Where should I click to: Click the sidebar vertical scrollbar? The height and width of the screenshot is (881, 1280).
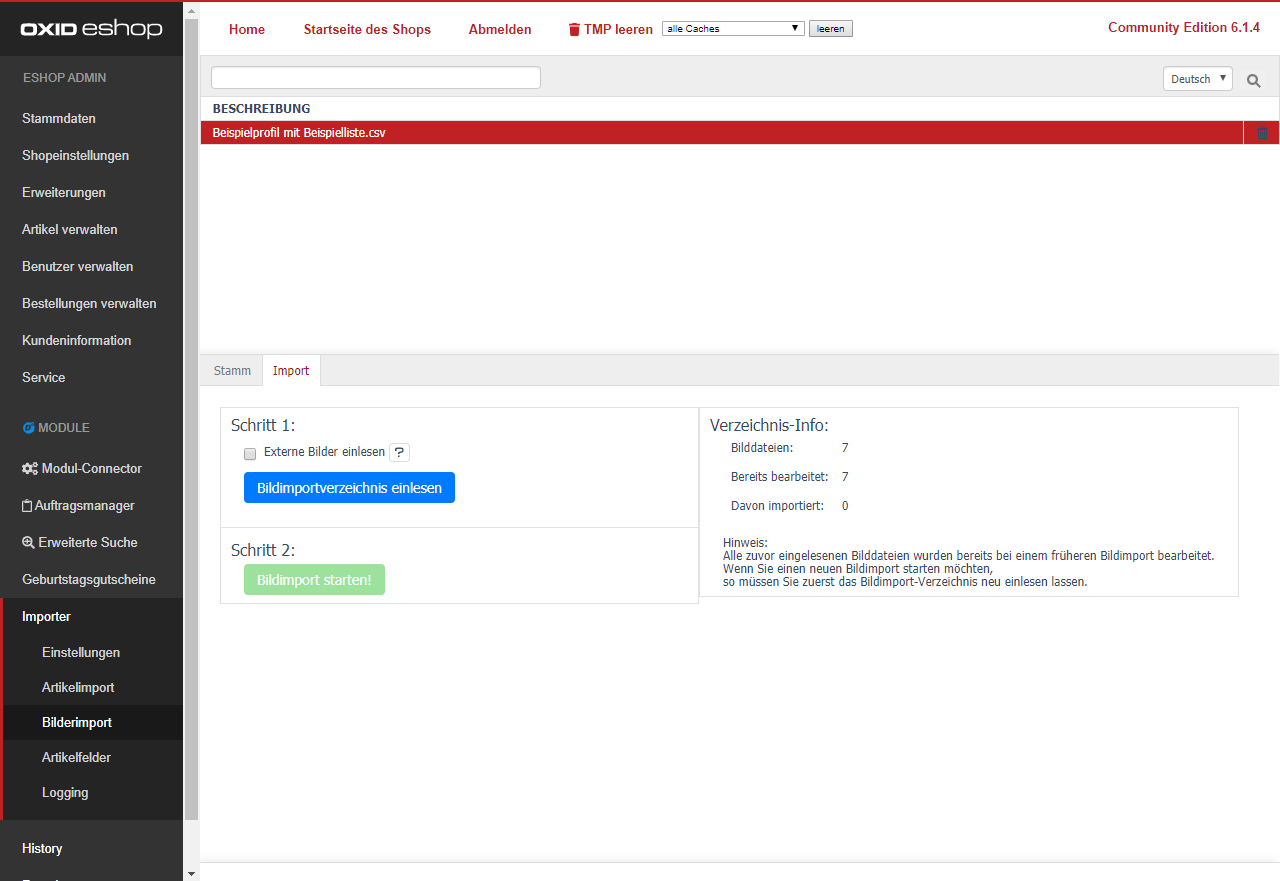pyautogui.click(x=192, y=400)
